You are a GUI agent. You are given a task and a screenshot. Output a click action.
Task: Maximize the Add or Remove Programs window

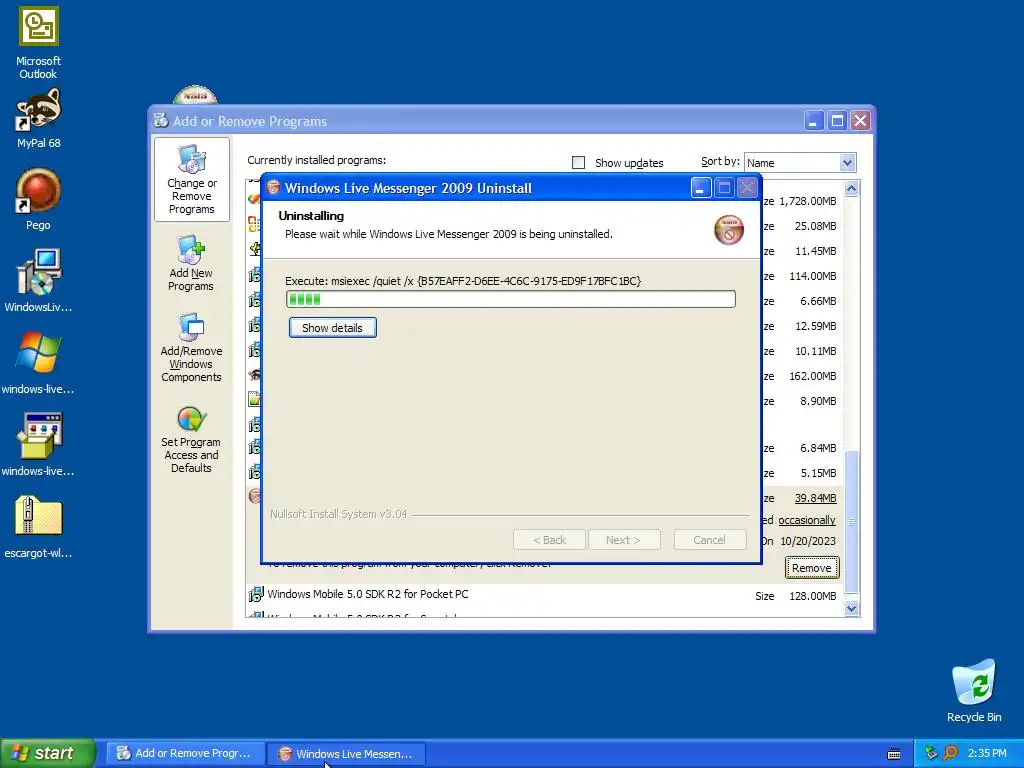[837, 121]
